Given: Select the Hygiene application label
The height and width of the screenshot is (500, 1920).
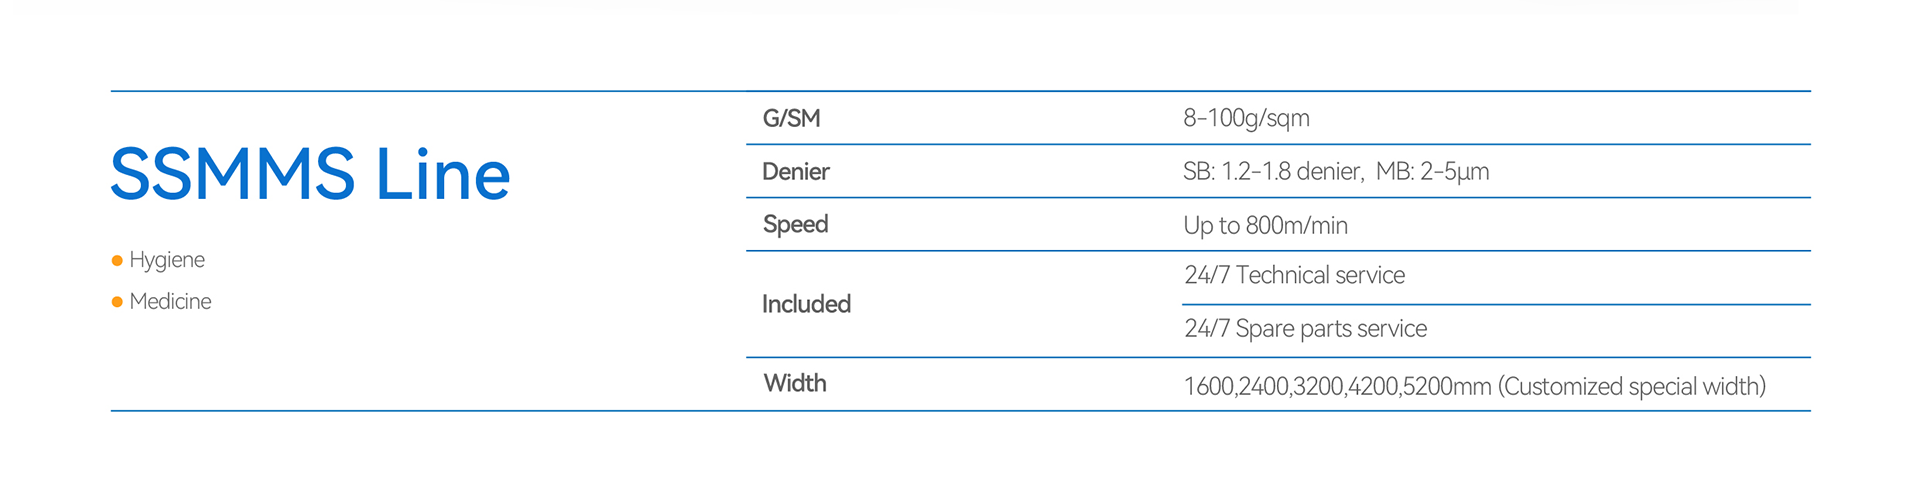Looking at the screenshot, I should (x=167, y=260).
